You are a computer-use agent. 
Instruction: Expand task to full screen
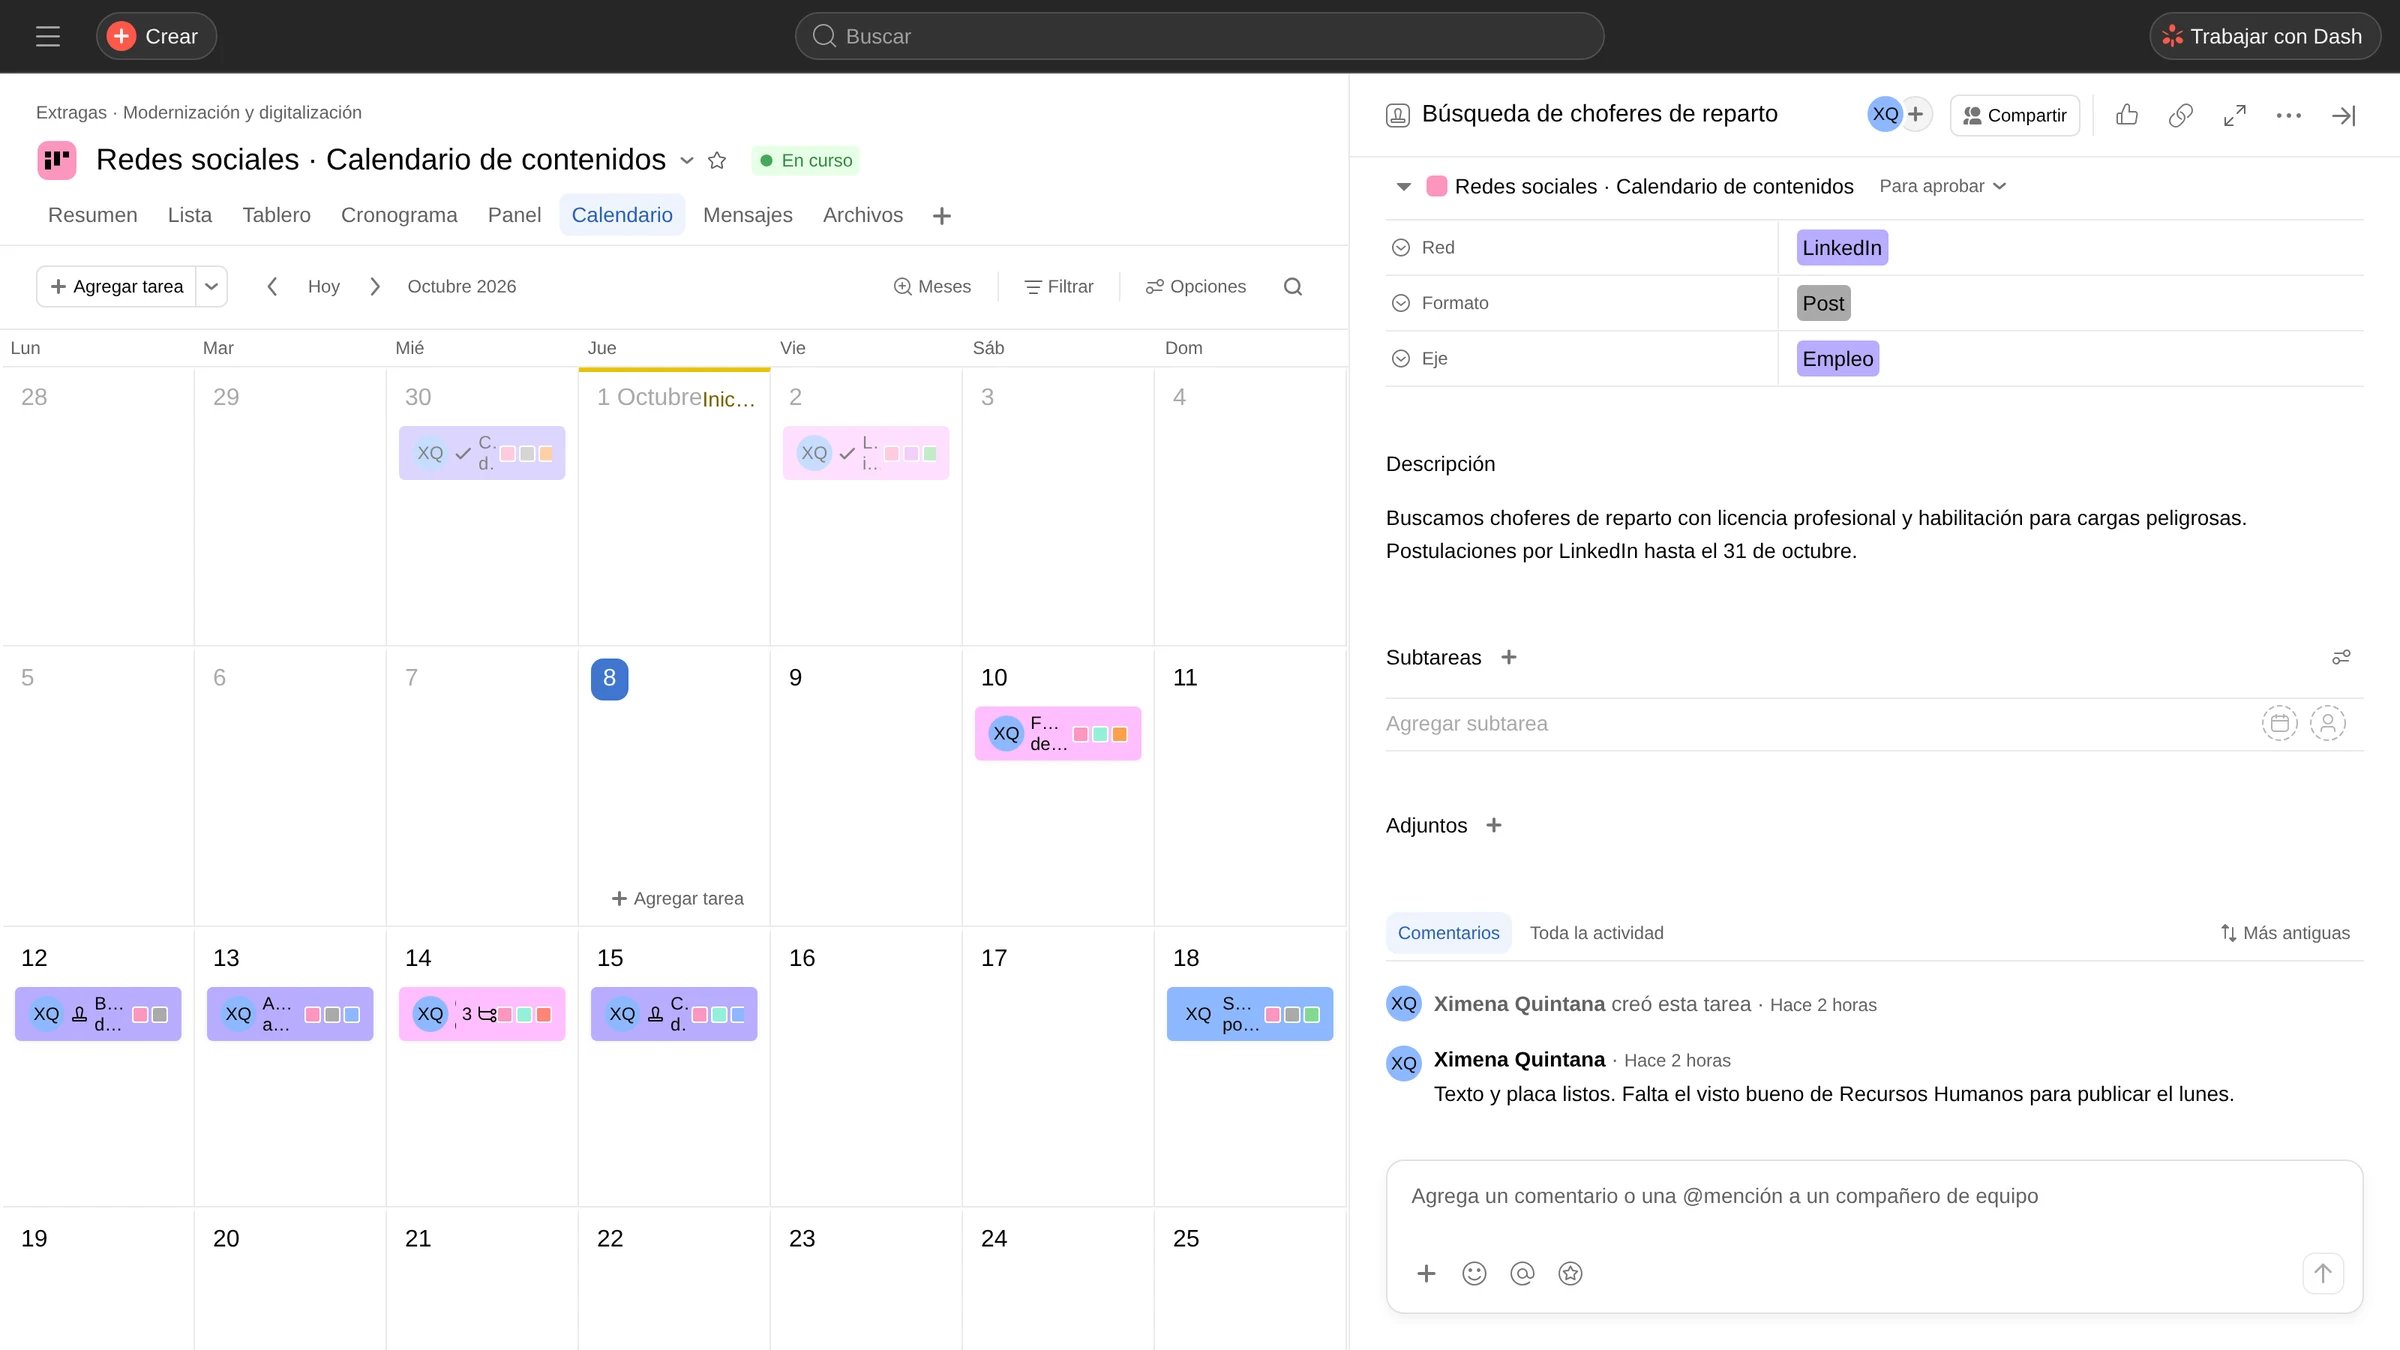[x=2235, y=115]
